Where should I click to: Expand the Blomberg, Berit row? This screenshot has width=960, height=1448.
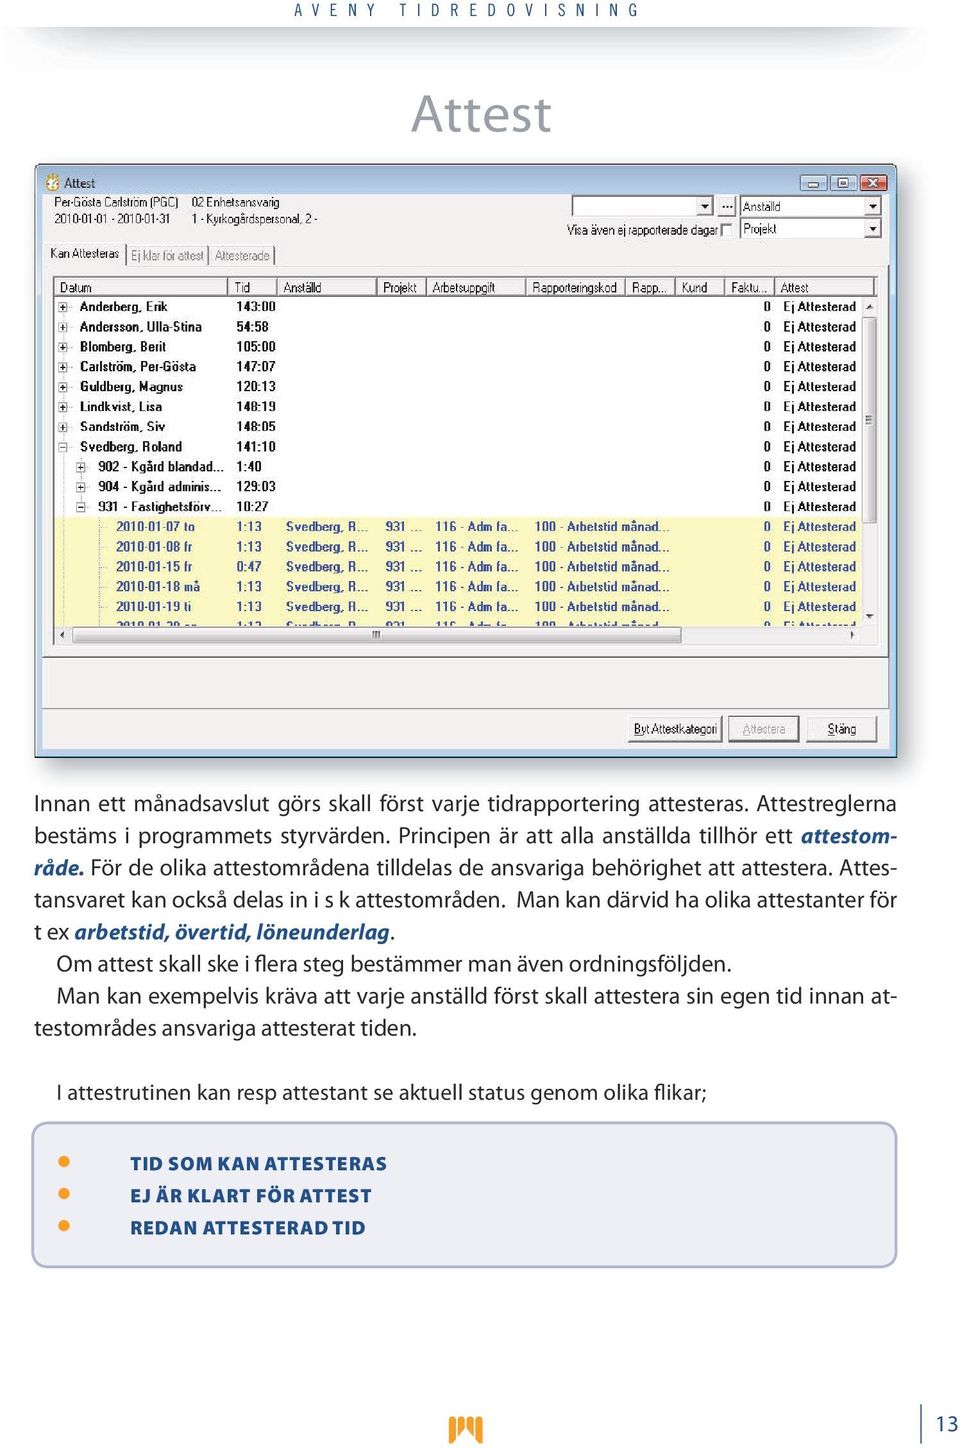pyautogui.click(x=63, y=347)
